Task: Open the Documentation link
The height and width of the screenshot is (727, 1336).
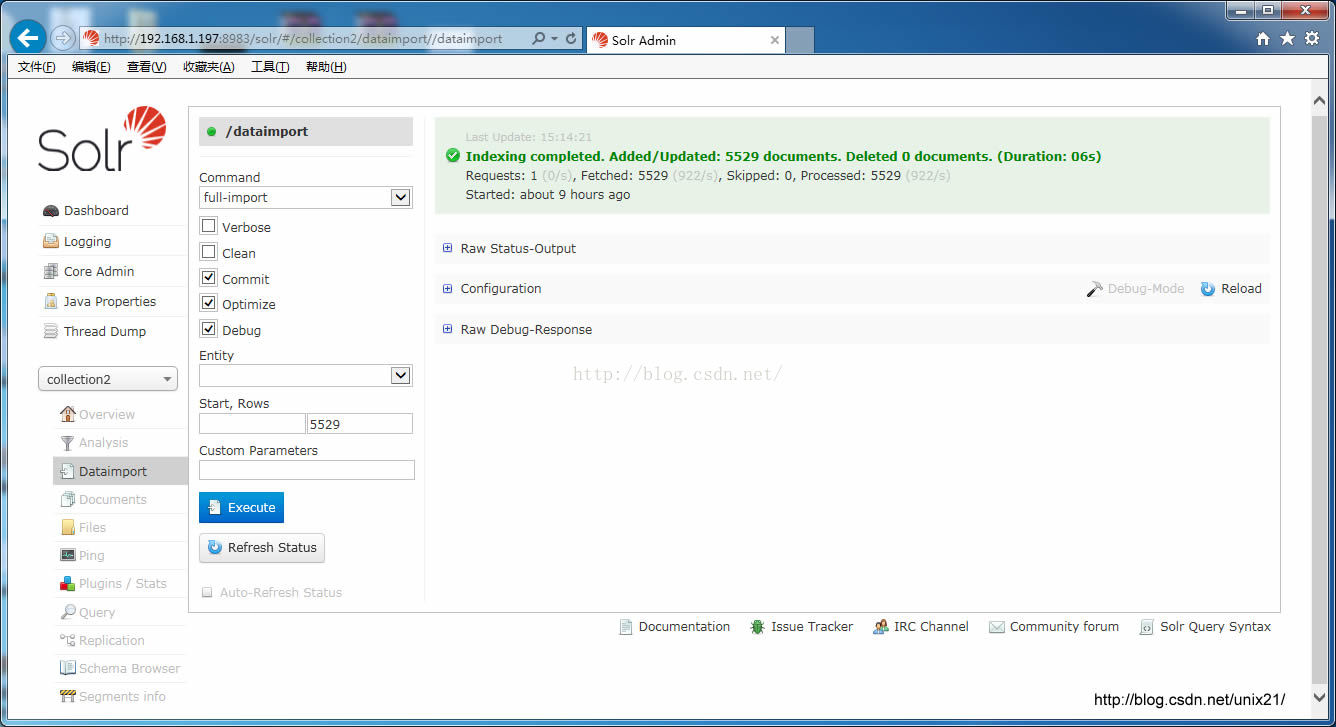Action: (x=674, y=627)
